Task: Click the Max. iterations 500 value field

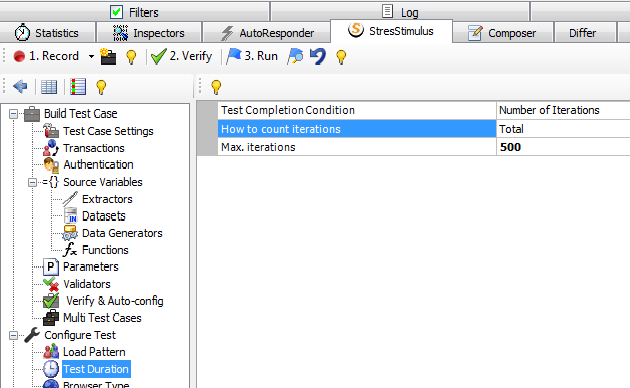Action: click(563, 147)
